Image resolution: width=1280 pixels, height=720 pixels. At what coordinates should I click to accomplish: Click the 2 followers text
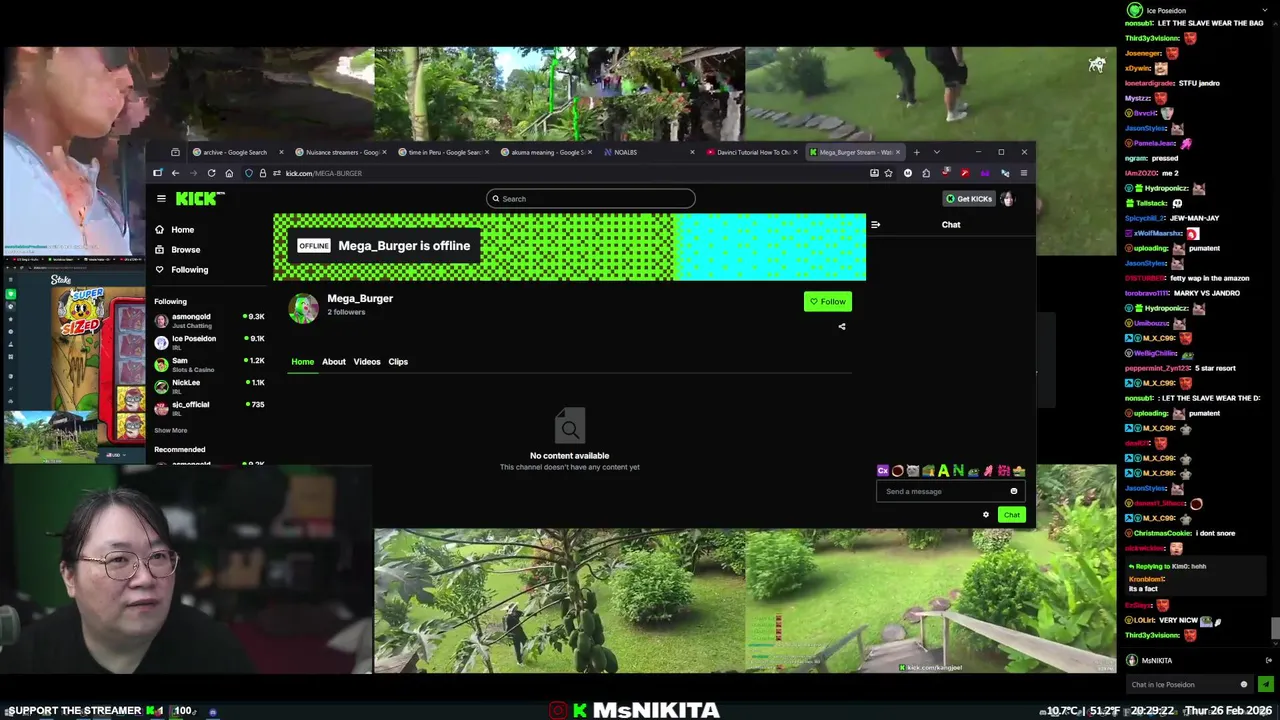click(x=346, y=312)
